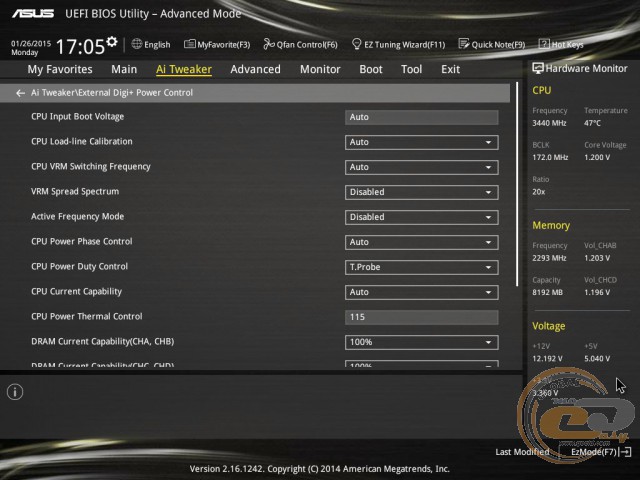Expand CPU Current Capability dropdown
The image size is (640, 480).
(x=422, y=292)
